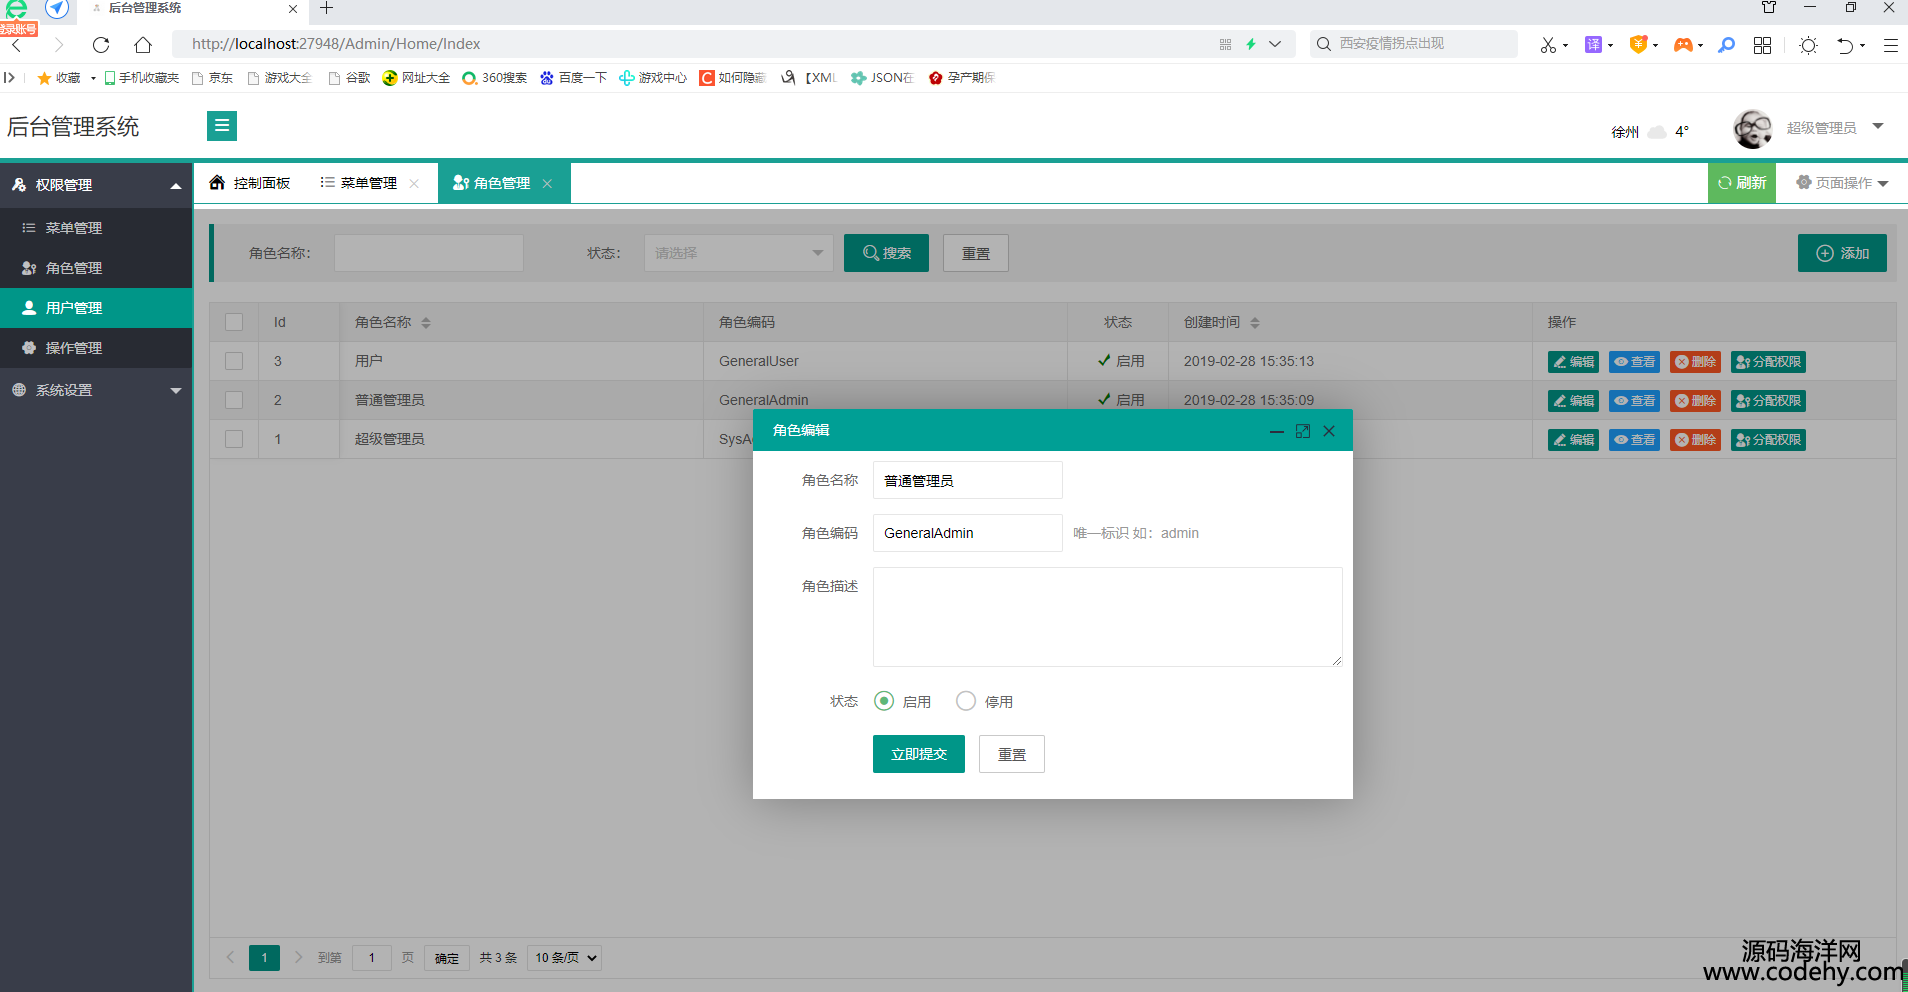
Task: Select the 停用 status radio button
Action: point(966,701)
